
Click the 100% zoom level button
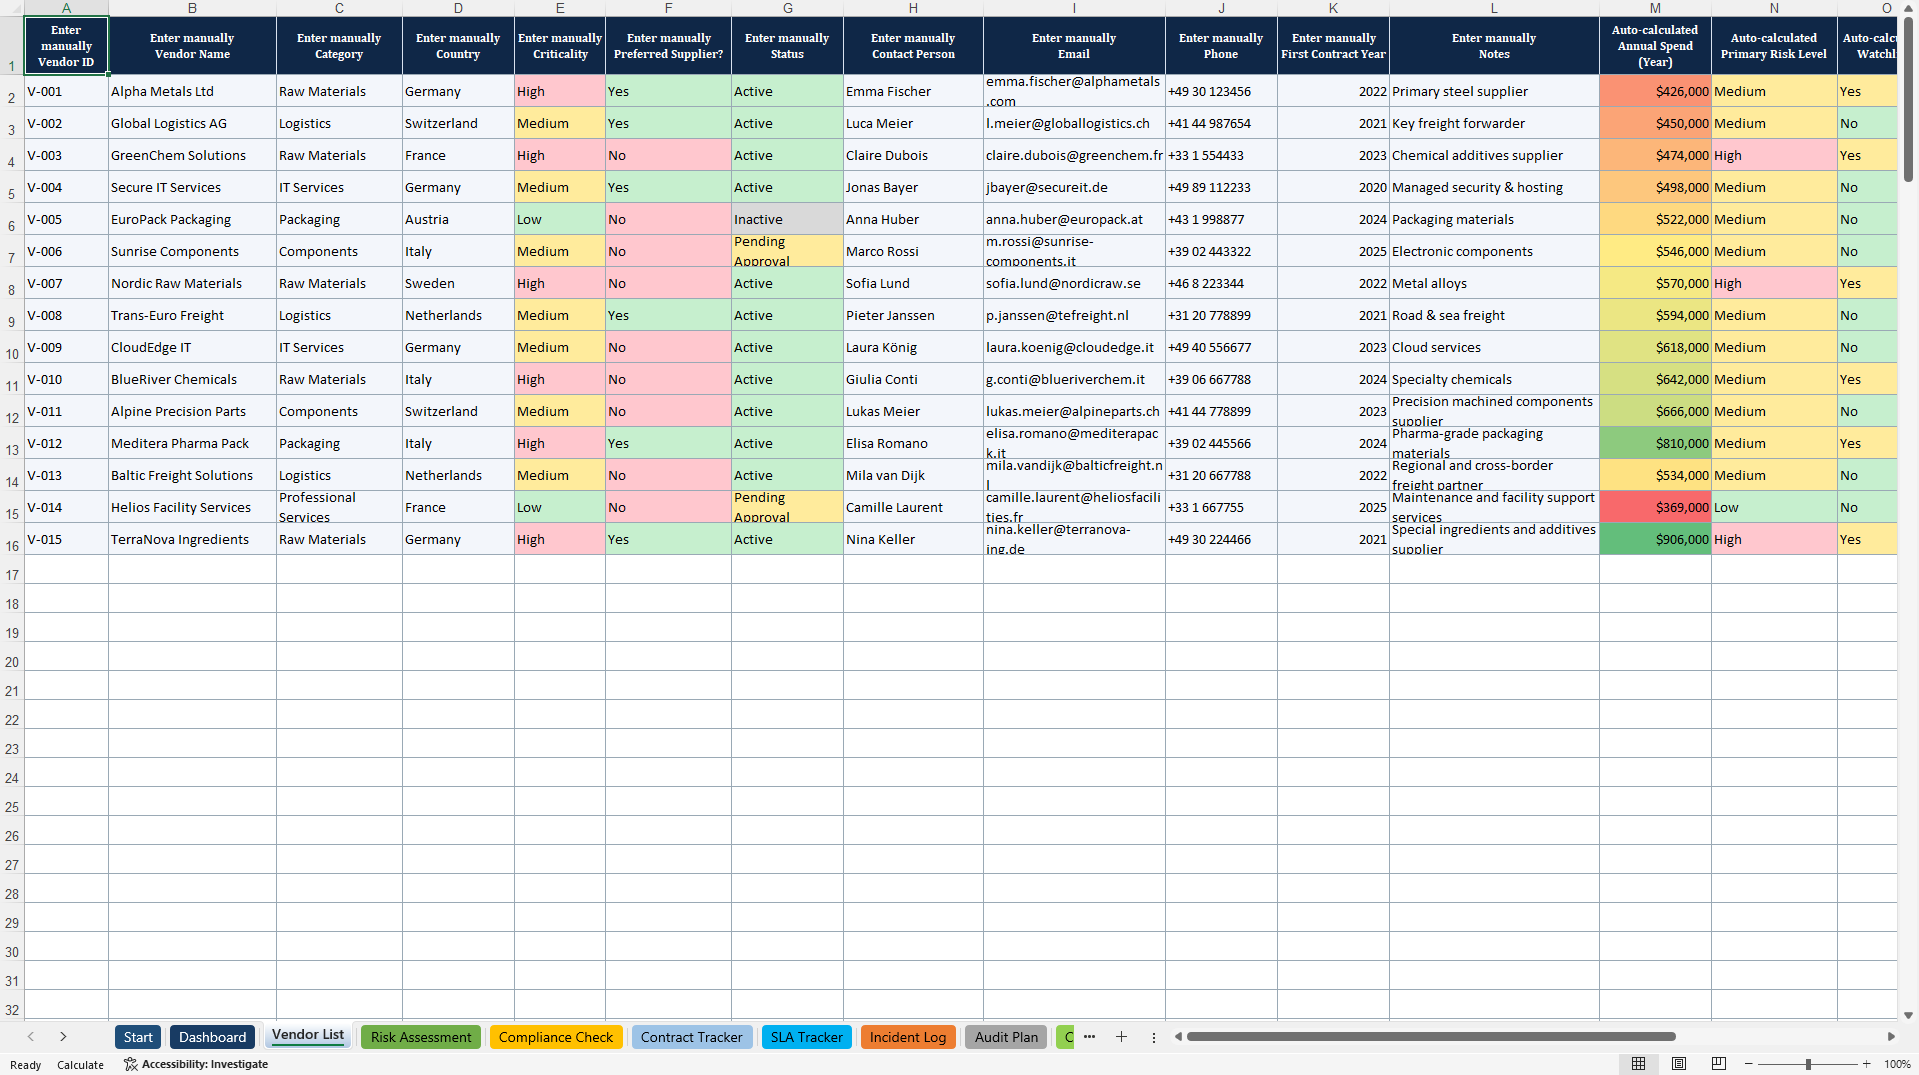pos(1897,1064)
